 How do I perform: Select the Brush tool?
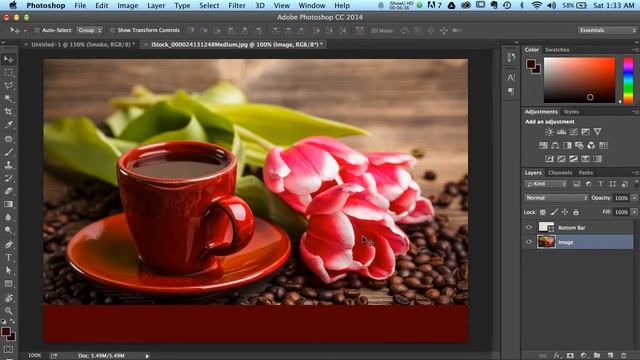[8, 152]
